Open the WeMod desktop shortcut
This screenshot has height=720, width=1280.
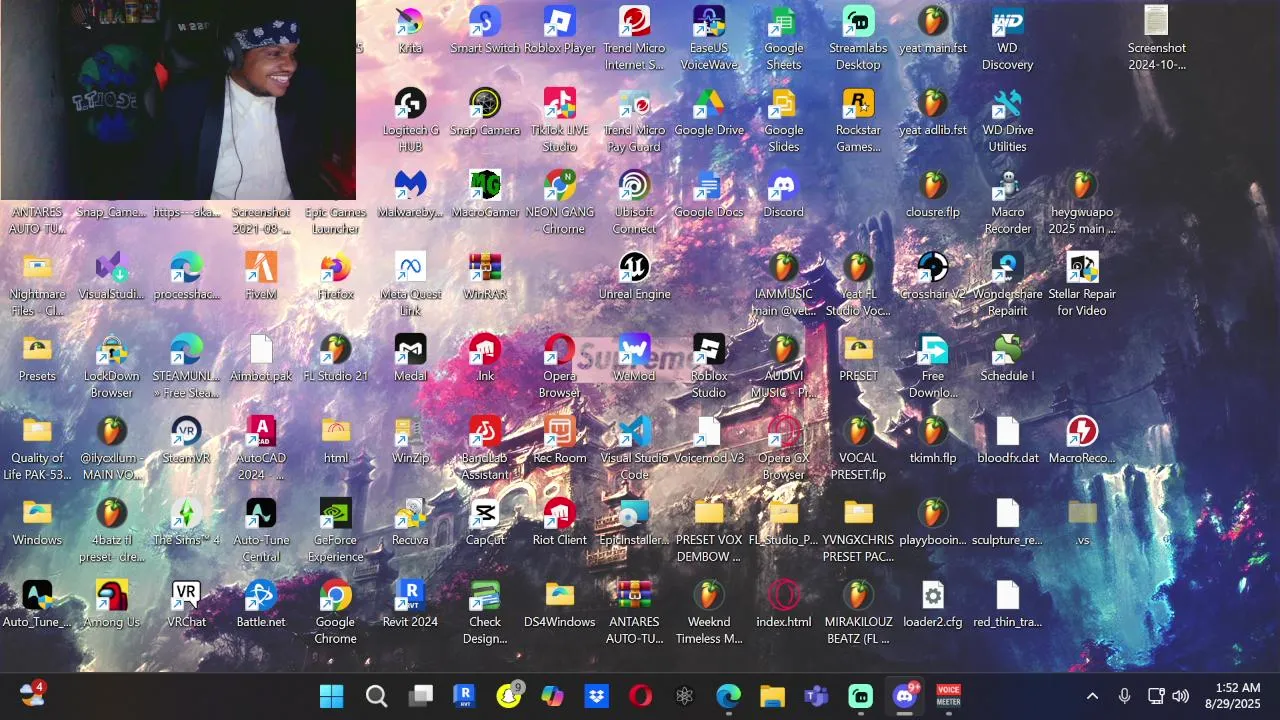click(634, 358)
